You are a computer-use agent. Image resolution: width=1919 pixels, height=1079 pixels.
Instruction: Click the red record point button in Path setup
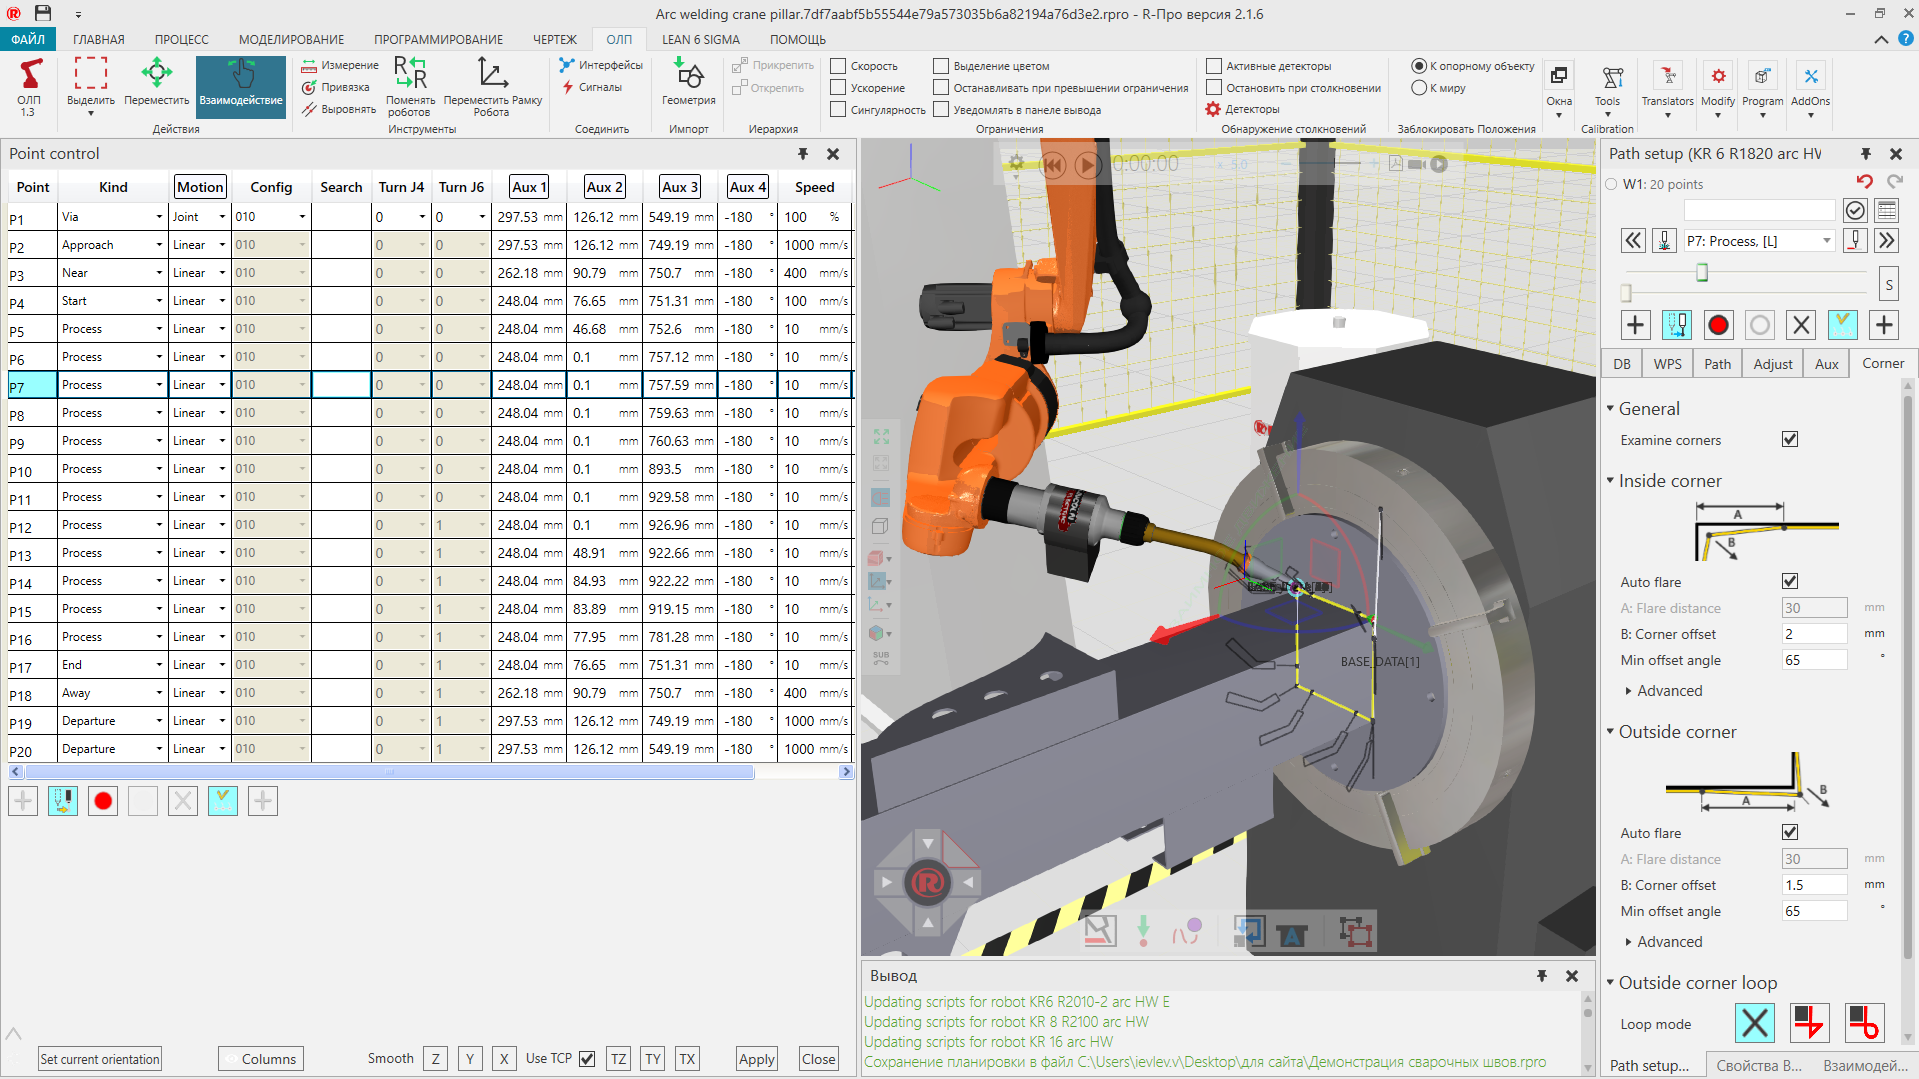pos(1718,325)
